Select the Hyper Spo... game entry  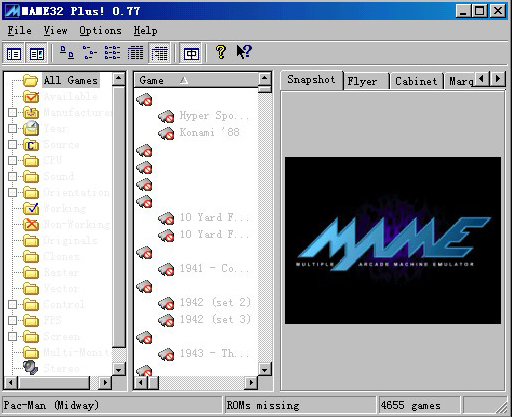[204, 116]
